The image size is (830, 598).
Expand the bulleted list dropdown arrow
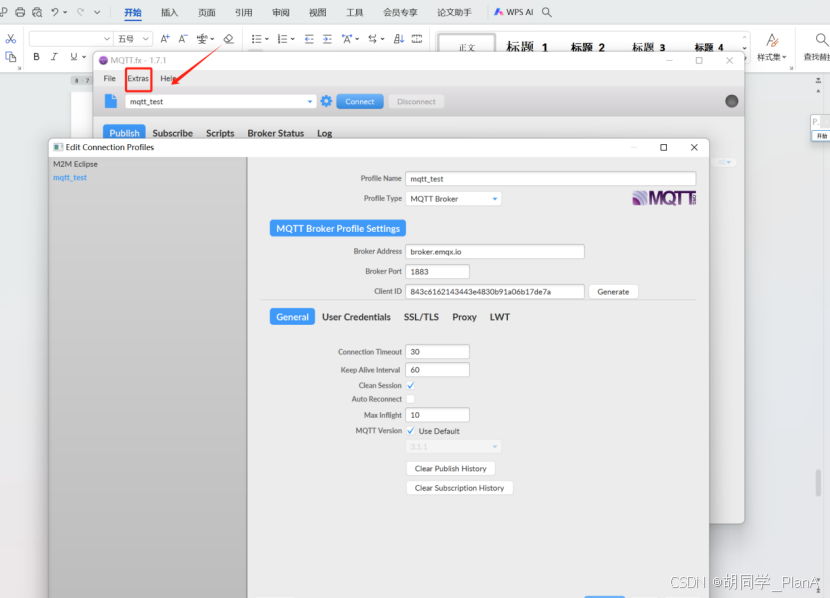[x=267, y=39]
